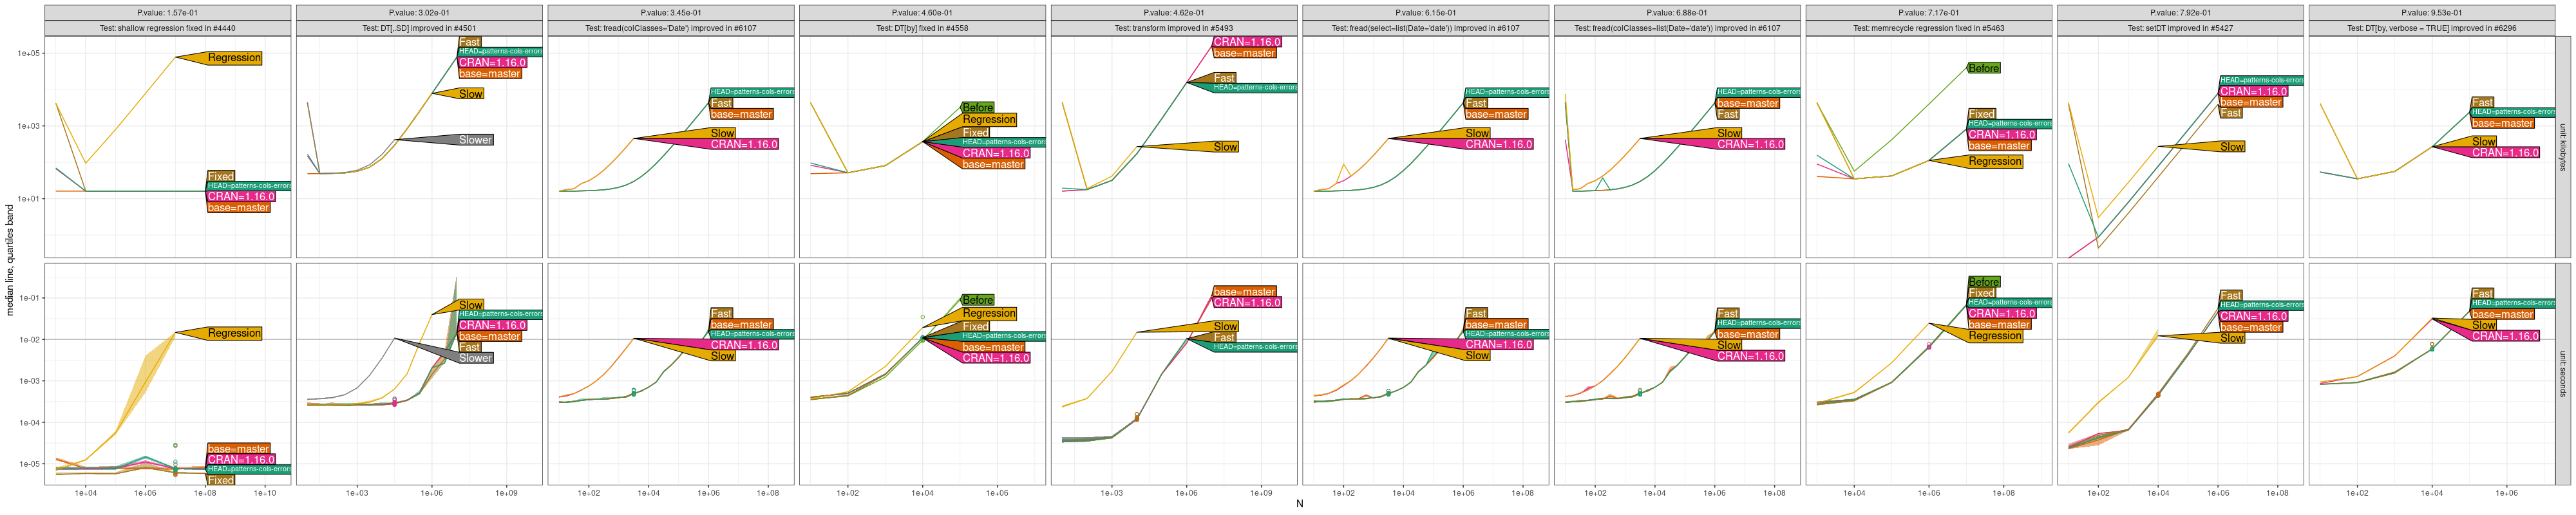The image size is (2576, 515).
Task: Click 'Fixed' label in shallow regression kilobytes panel
Action: (x=221, y=176)
